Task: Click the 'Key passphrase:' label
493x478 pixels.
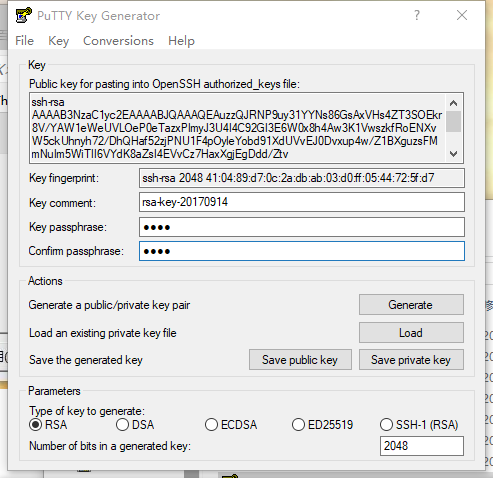Action: (68, 227)
